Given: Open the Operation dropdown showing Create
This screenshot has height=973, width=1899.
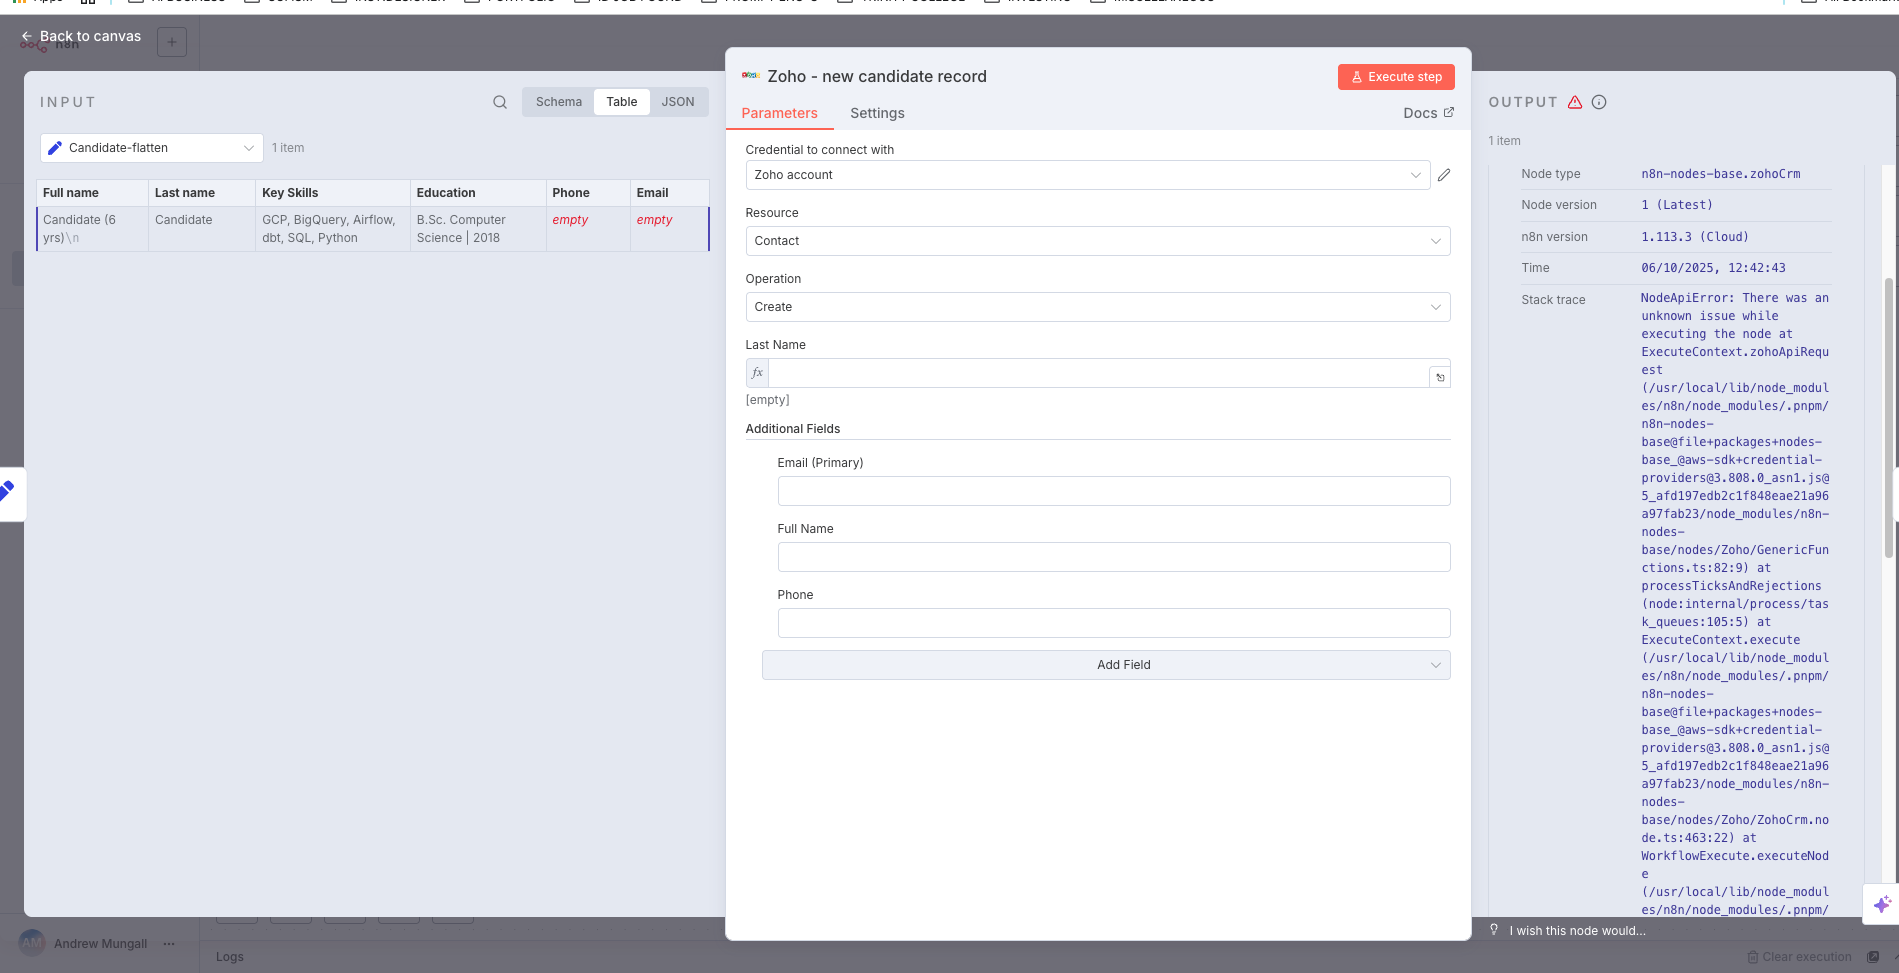Looking at the screenshot, I should (1098, 307).
